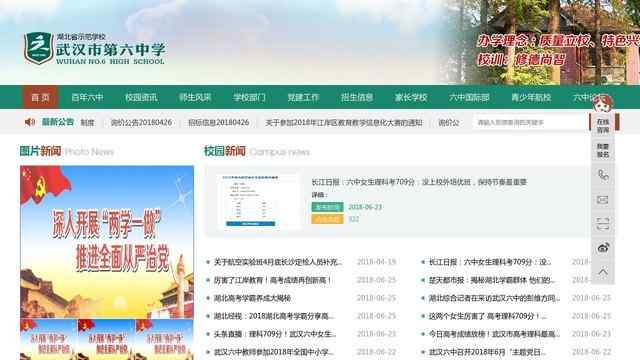Open 在线咨询 online consultation in sidebar

point(603,126)
